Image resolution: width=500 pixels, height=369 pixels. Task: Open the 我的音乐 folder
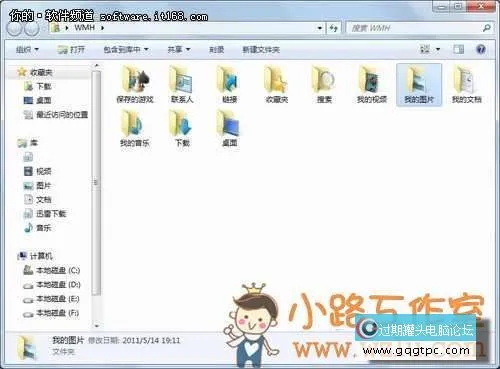[x=135, y=129]
